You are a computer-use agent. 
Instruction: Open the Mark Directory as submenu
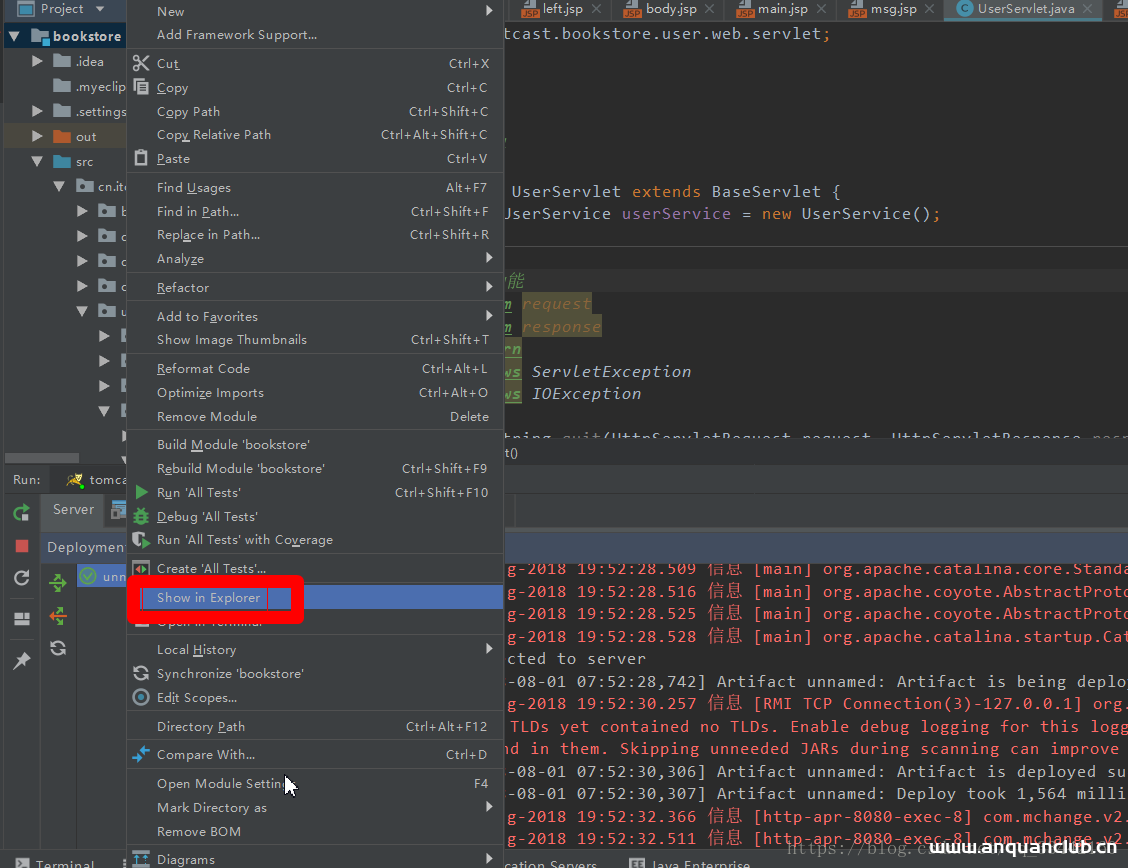coord(315,808)
